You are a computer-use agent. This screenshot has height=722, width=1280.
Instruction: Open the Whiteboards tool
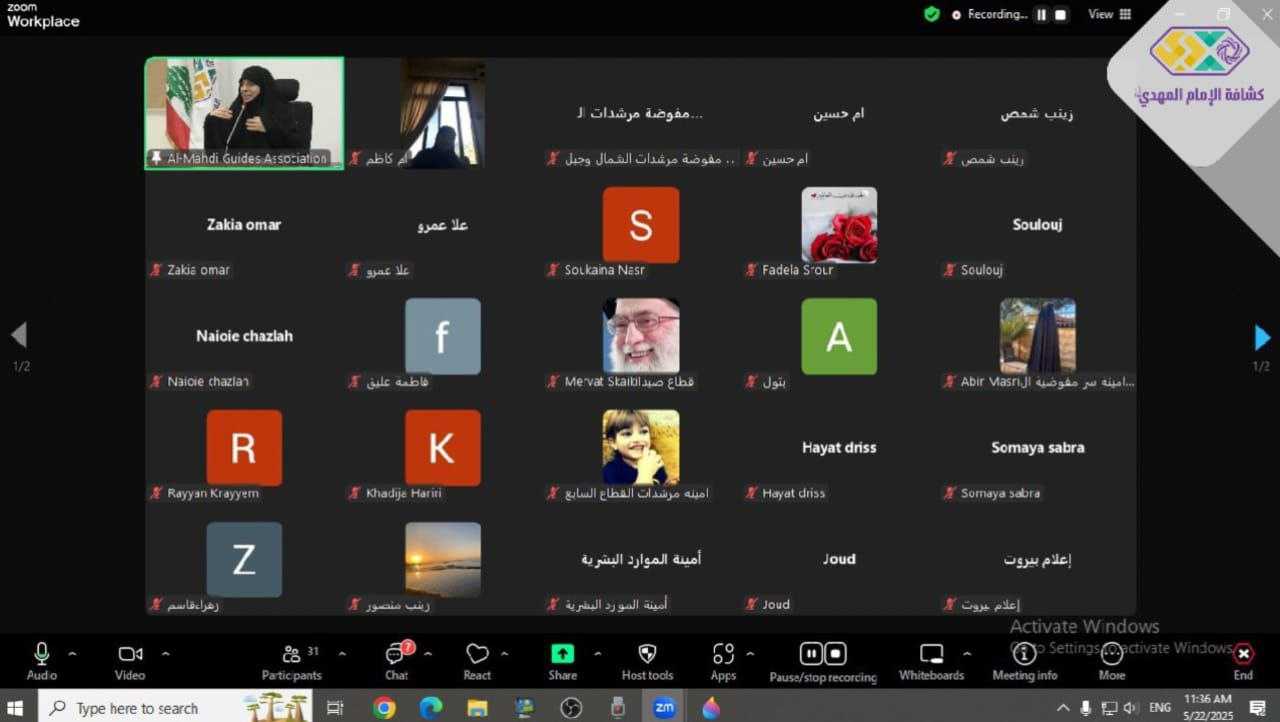point(931,661)
